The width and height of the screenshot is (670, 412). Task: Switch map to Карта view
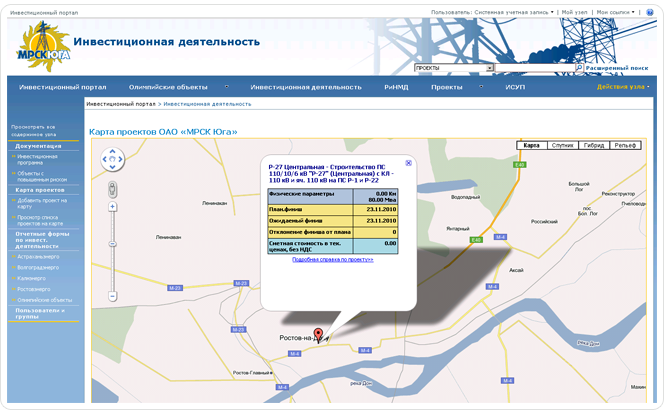pos(531,145)
